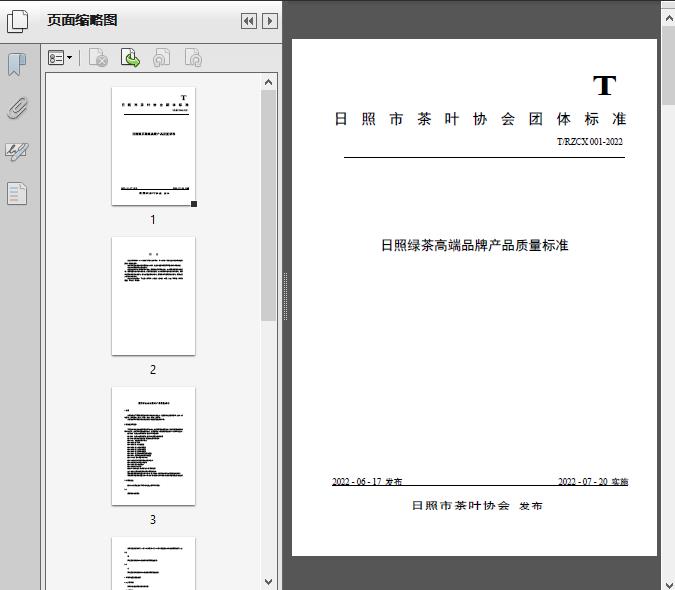Open the Signatures panel

17,151
